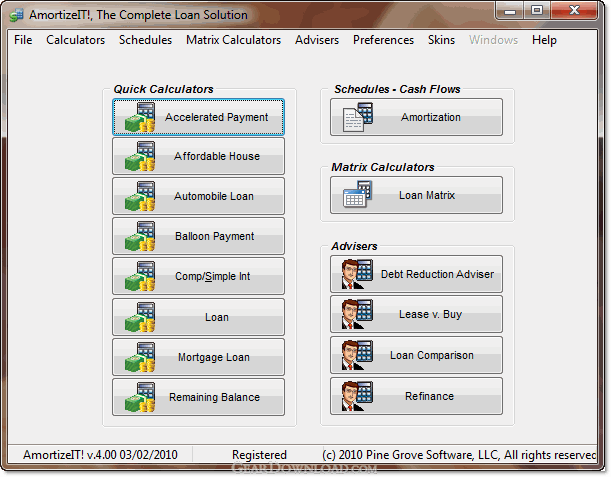Open the Comp/Simple Int calculator
The height and width of the screenshot is (477, 611).
click(198, 276)
